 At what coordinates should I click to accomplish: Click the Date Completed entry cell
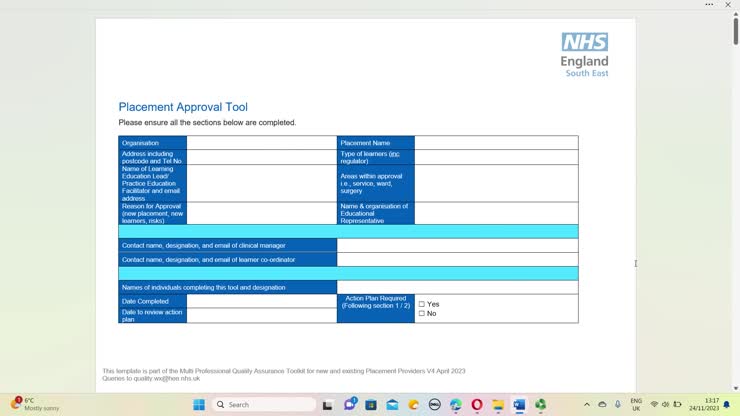coord(261,301)
